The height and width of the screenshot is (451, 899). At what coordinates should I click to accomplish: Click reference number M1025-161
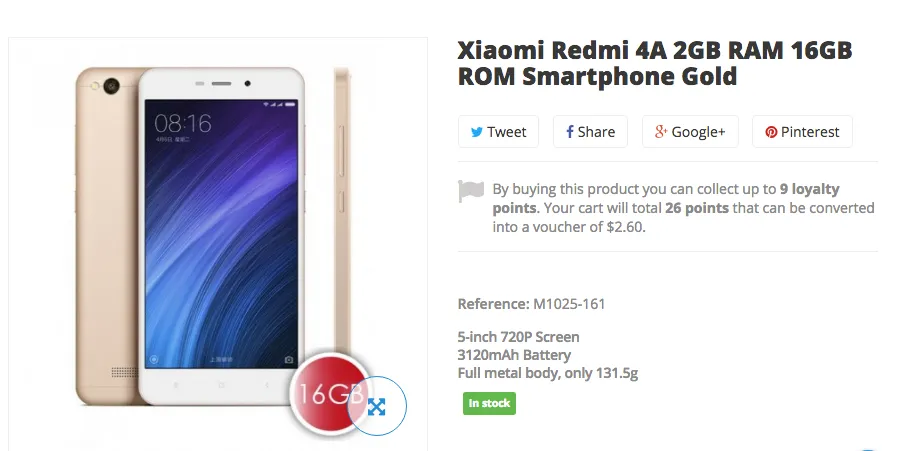click(x=569, y=304)
